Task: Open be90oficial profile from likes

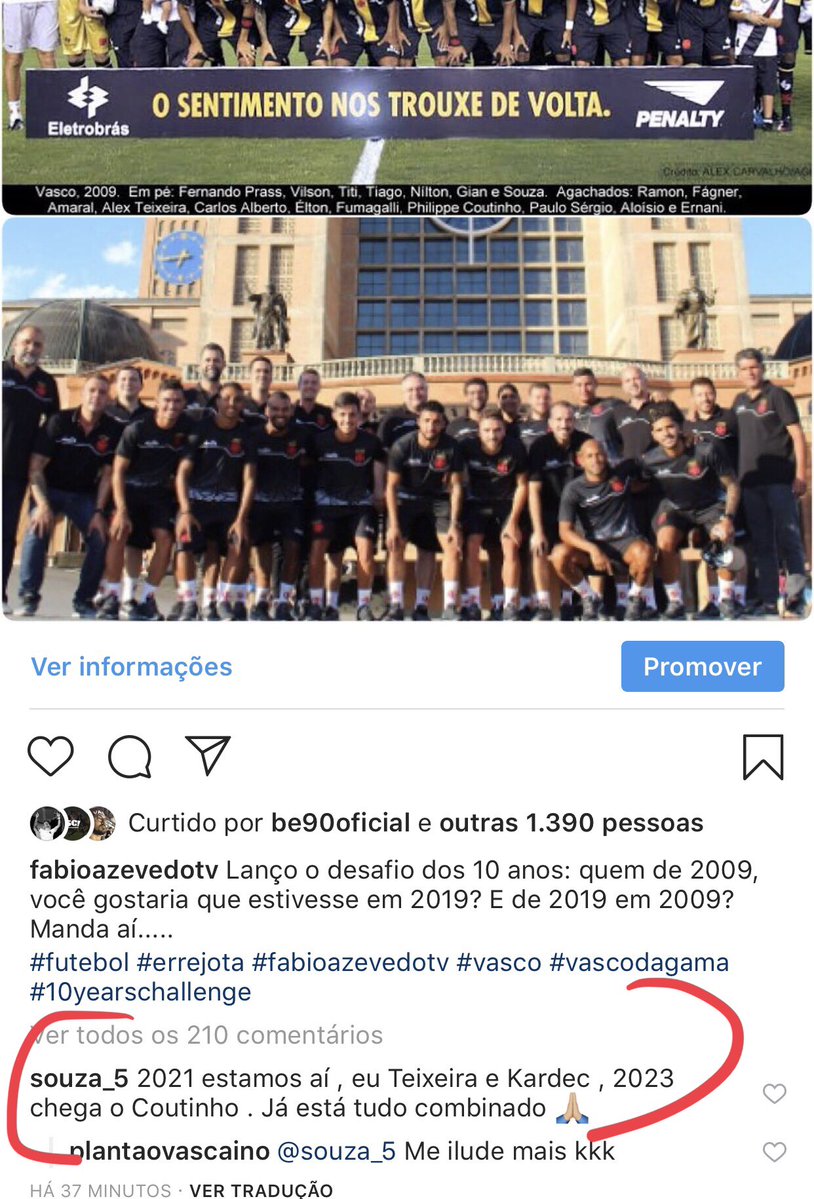Action: point(340,823)
